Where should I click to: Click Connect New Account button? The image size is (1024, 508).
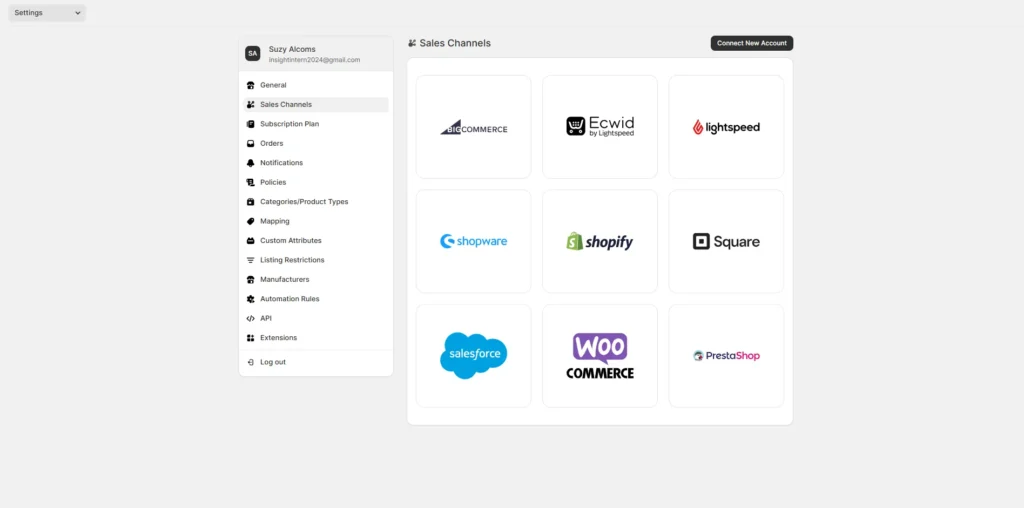[x=752, y=43]
